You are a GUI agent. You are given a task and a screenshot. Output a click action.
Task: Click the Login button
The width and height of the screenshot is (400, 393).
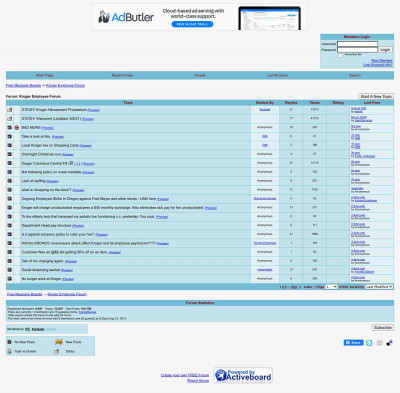coord(385,50)
